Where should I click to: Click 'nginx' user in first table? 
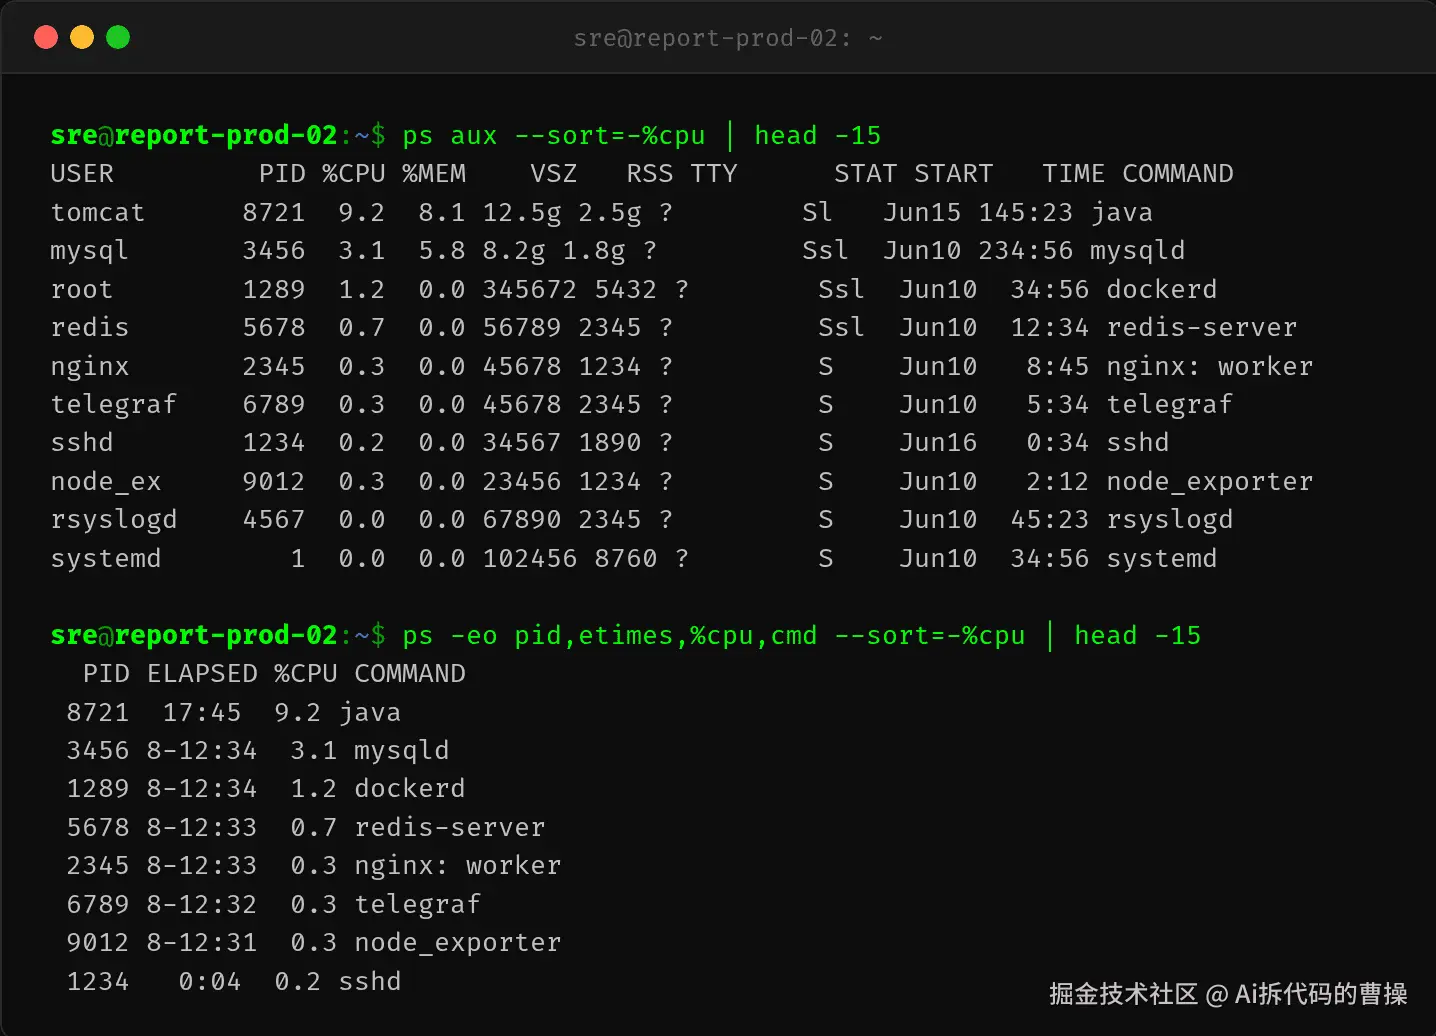coord(90,366)
